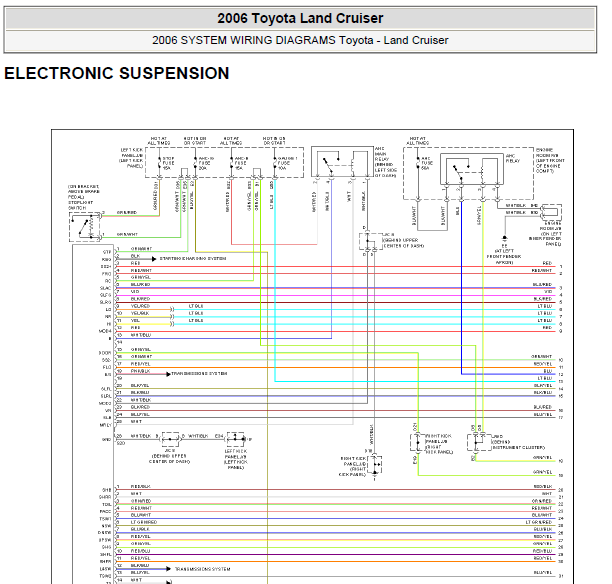This screenshot has width=612, height=584.
Task: Click "AT LEFT FRONT FENDER APRON" ground label
Action: (504, 254)
